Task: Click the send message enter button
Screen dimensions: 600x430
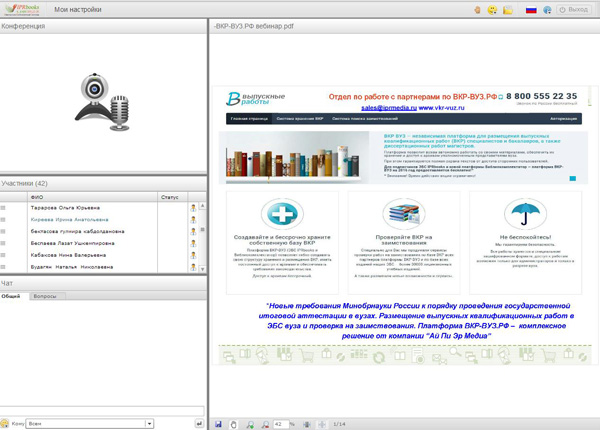Action: [x=199, y=423]
